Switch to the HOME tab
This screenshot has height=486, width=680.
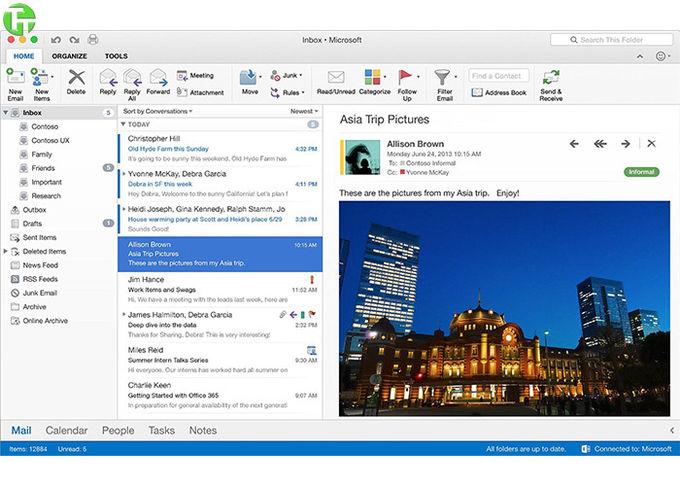pyautogui.click(x=24, y=56)
